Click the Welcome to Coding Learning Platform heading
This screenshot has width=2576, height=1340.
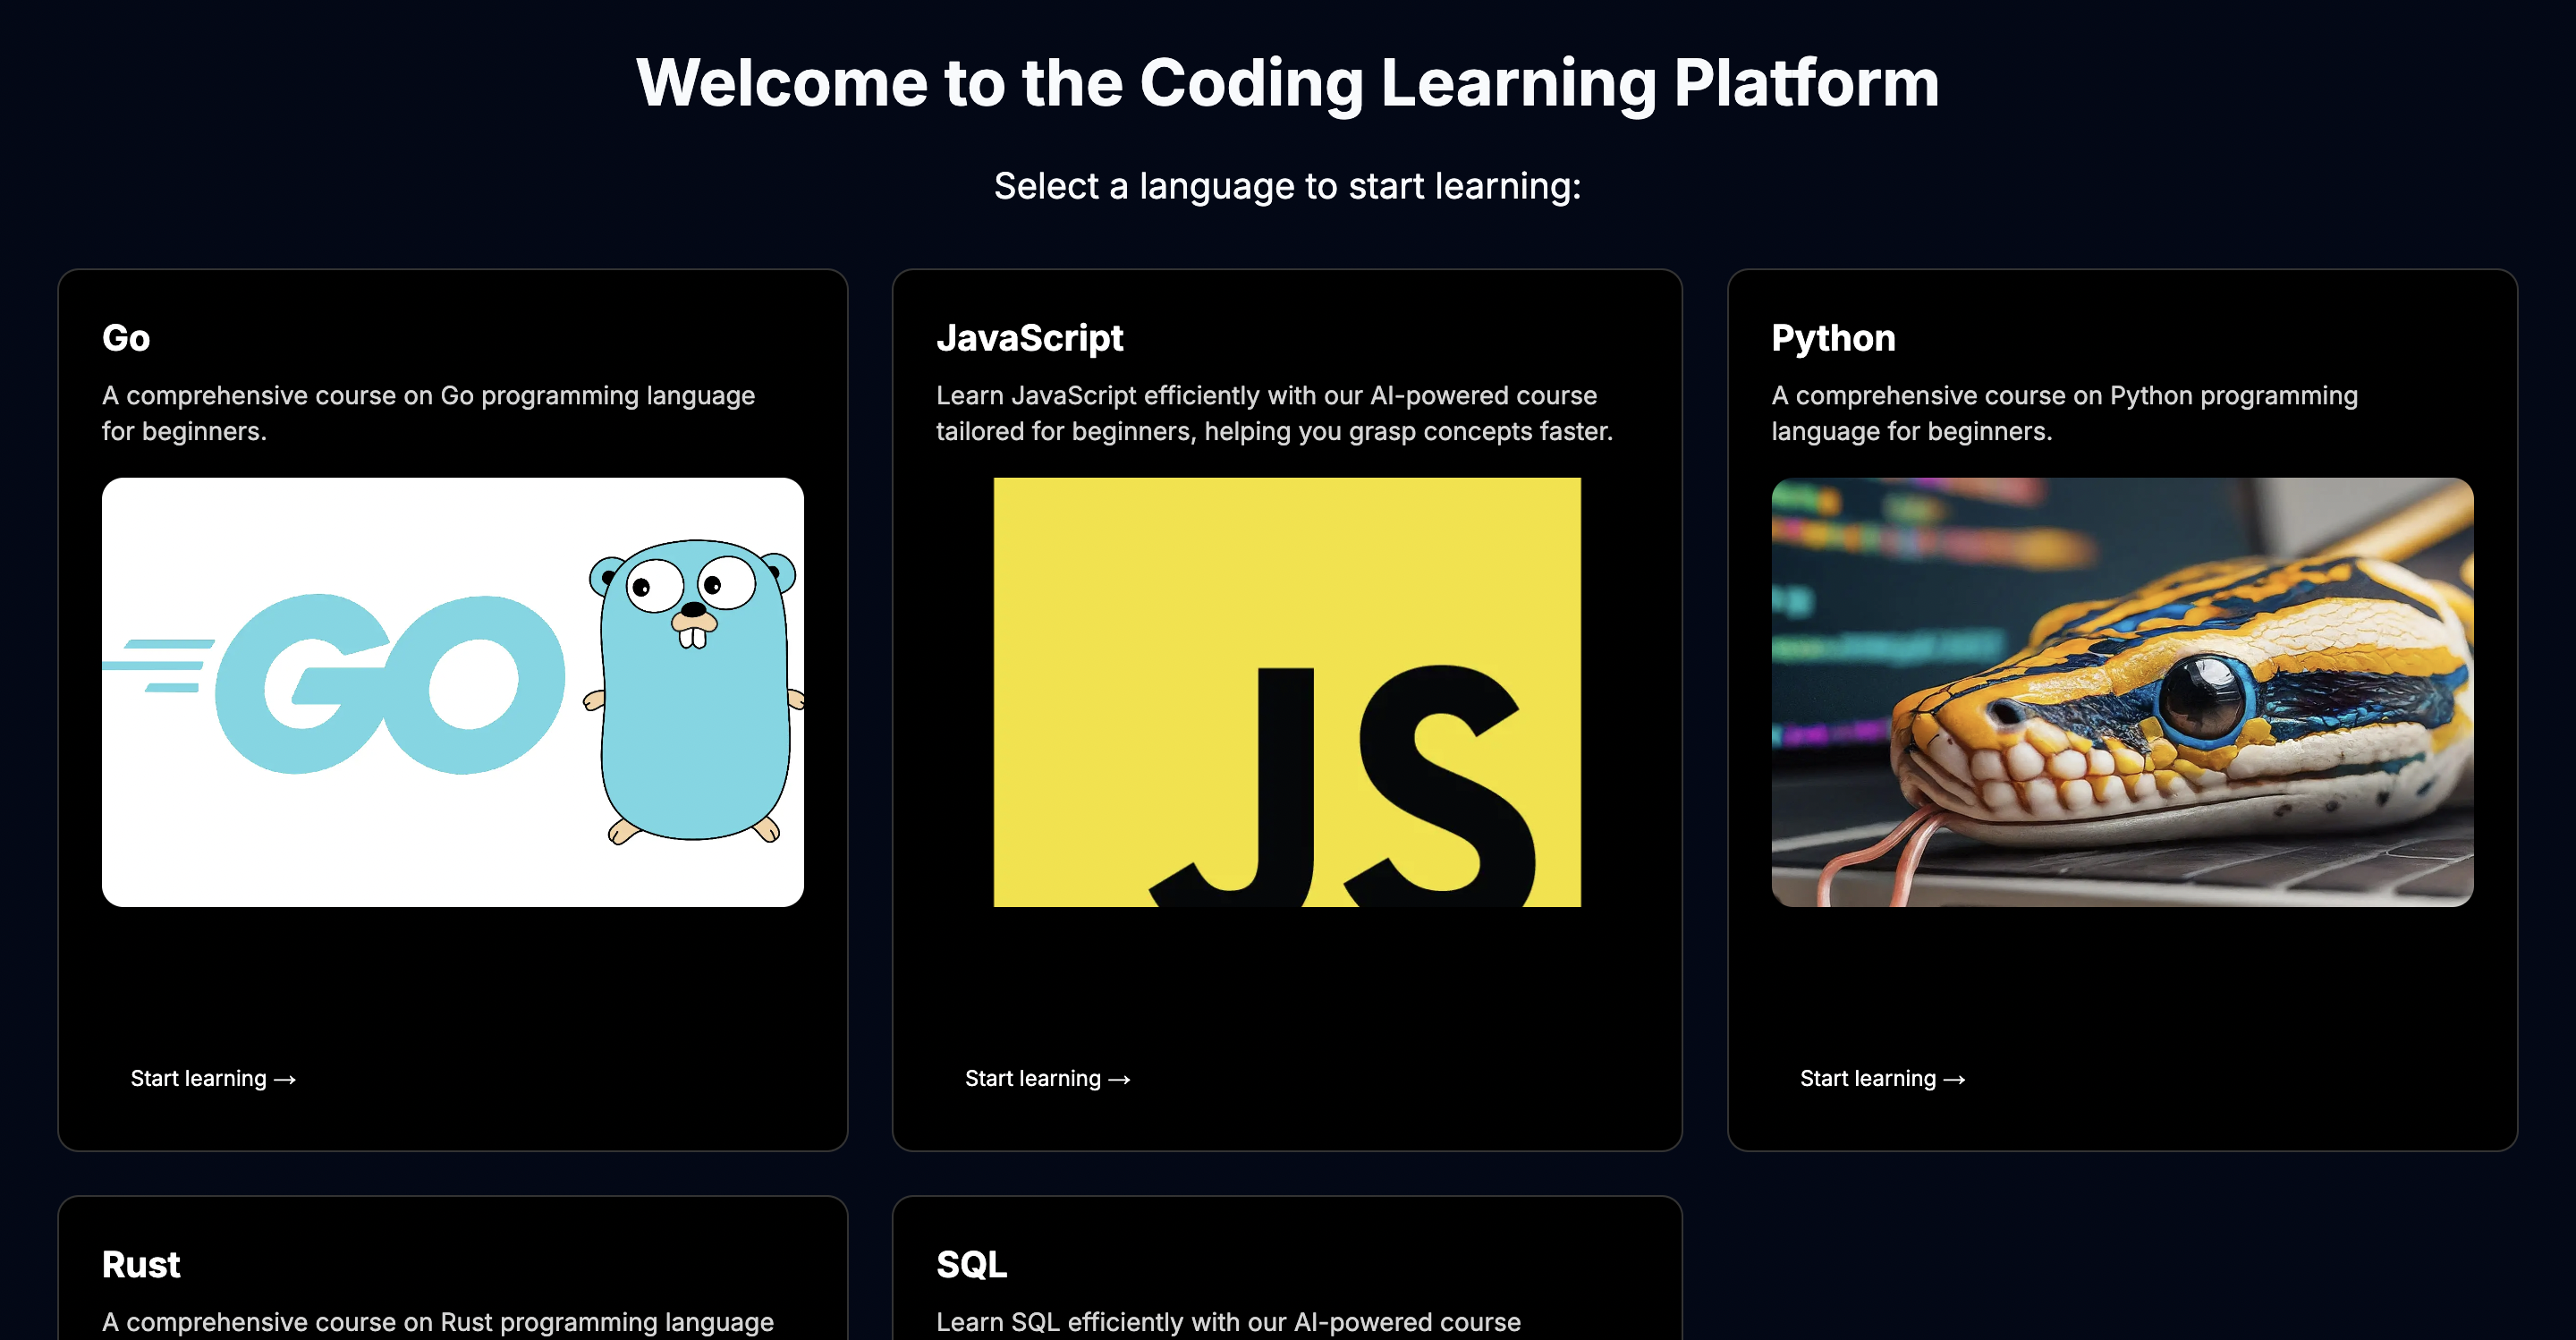(1287, 82)
